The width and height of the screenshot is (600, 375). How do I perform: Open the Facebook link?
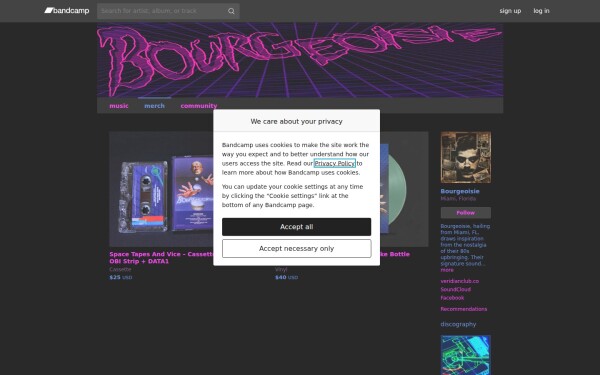coord(452,298)
